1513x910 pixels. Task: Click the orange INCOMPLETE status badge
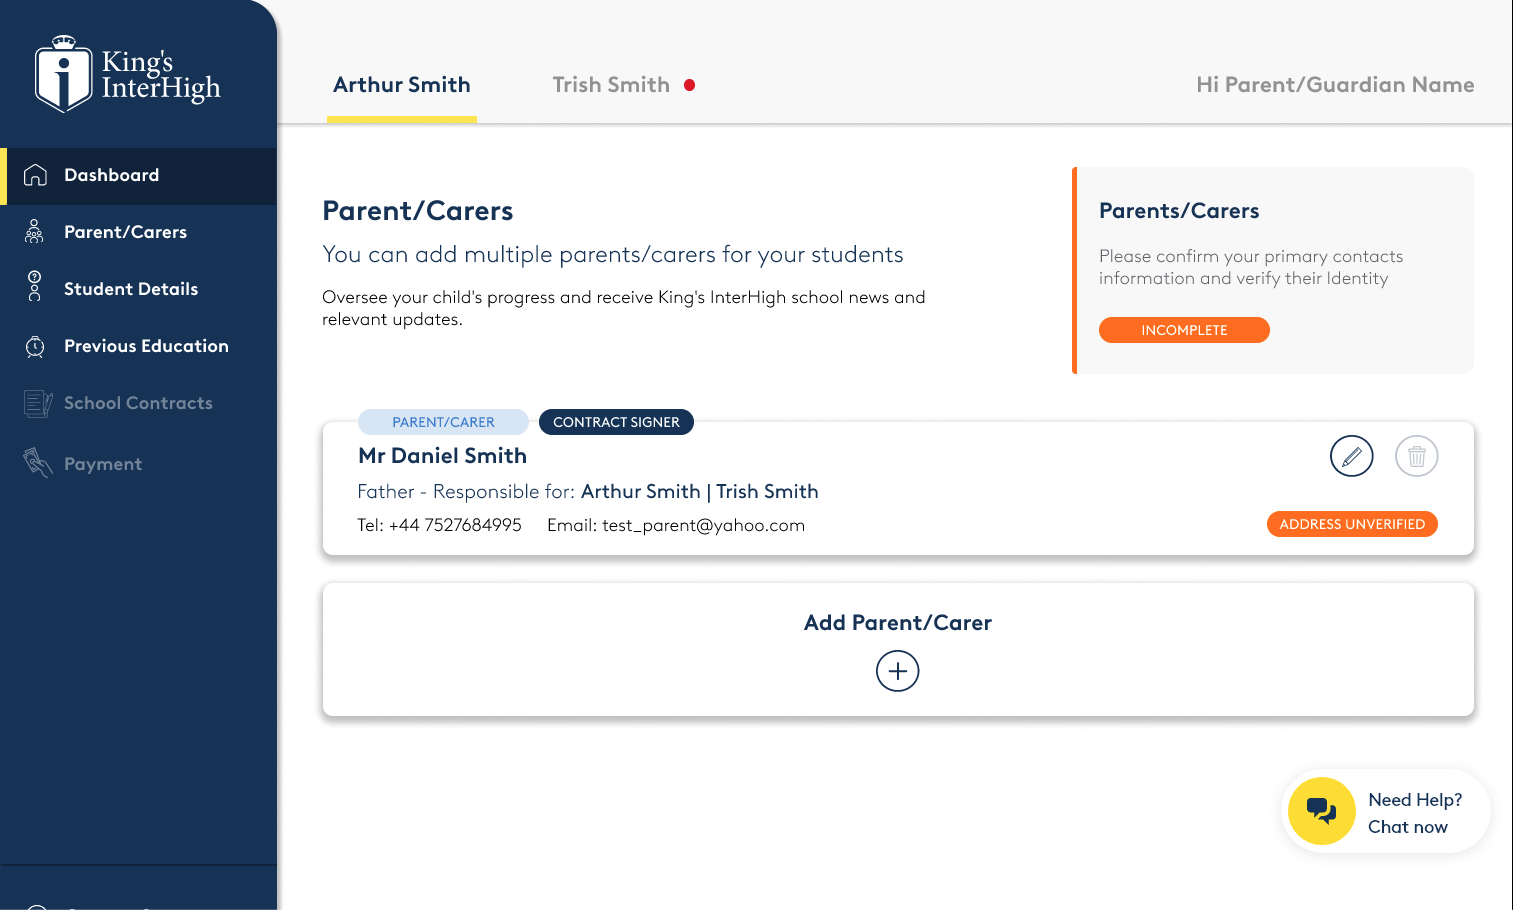click(x=1184, y=330)
